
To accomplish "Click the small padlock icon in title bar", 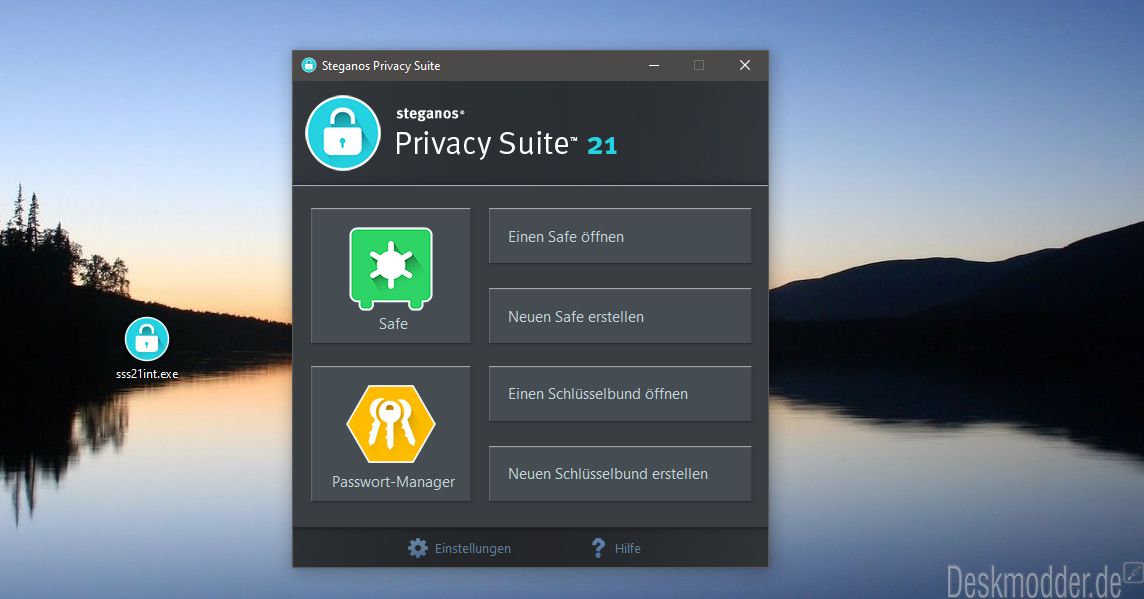I will [309, 65].
